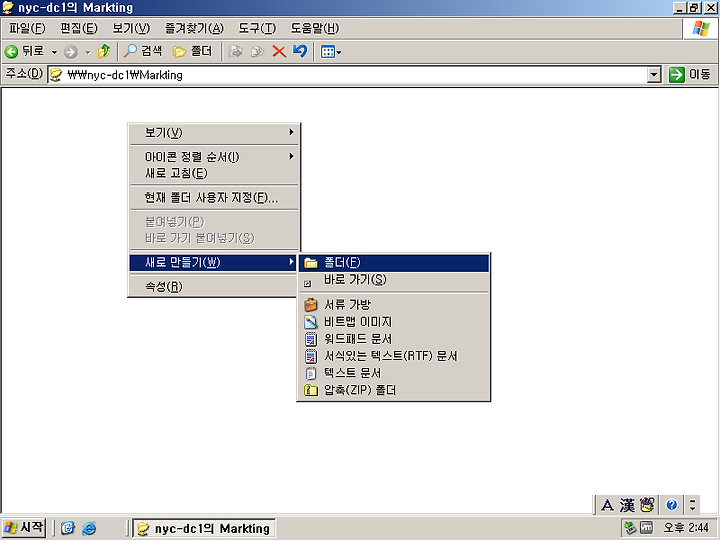720x540 pixels.
Task: Click the address field showing \\nyc-dc1\Markting
Action: click(348, 75)
